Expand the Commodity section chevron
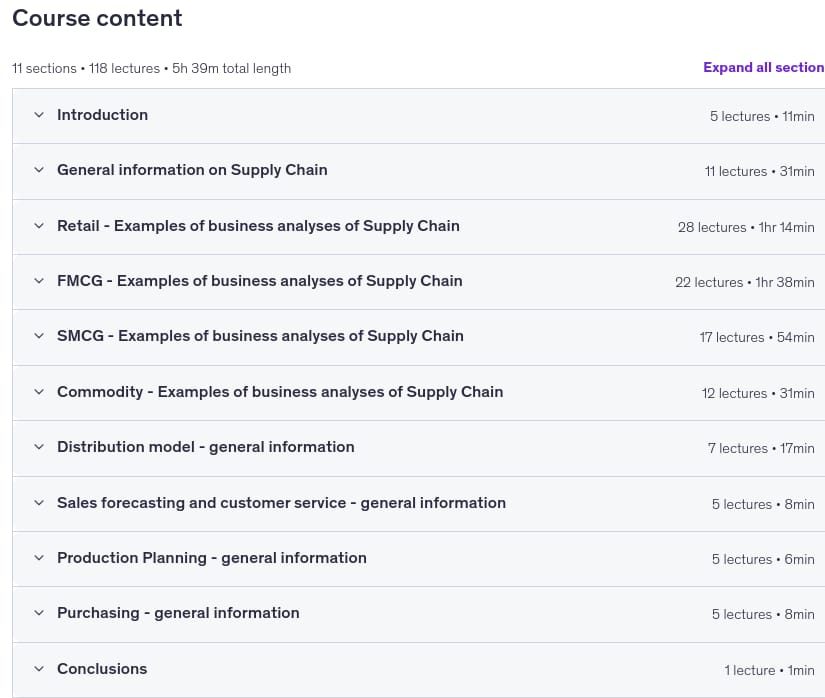The height and width of the screenshot is (698, 825). (x=39, y=392)
